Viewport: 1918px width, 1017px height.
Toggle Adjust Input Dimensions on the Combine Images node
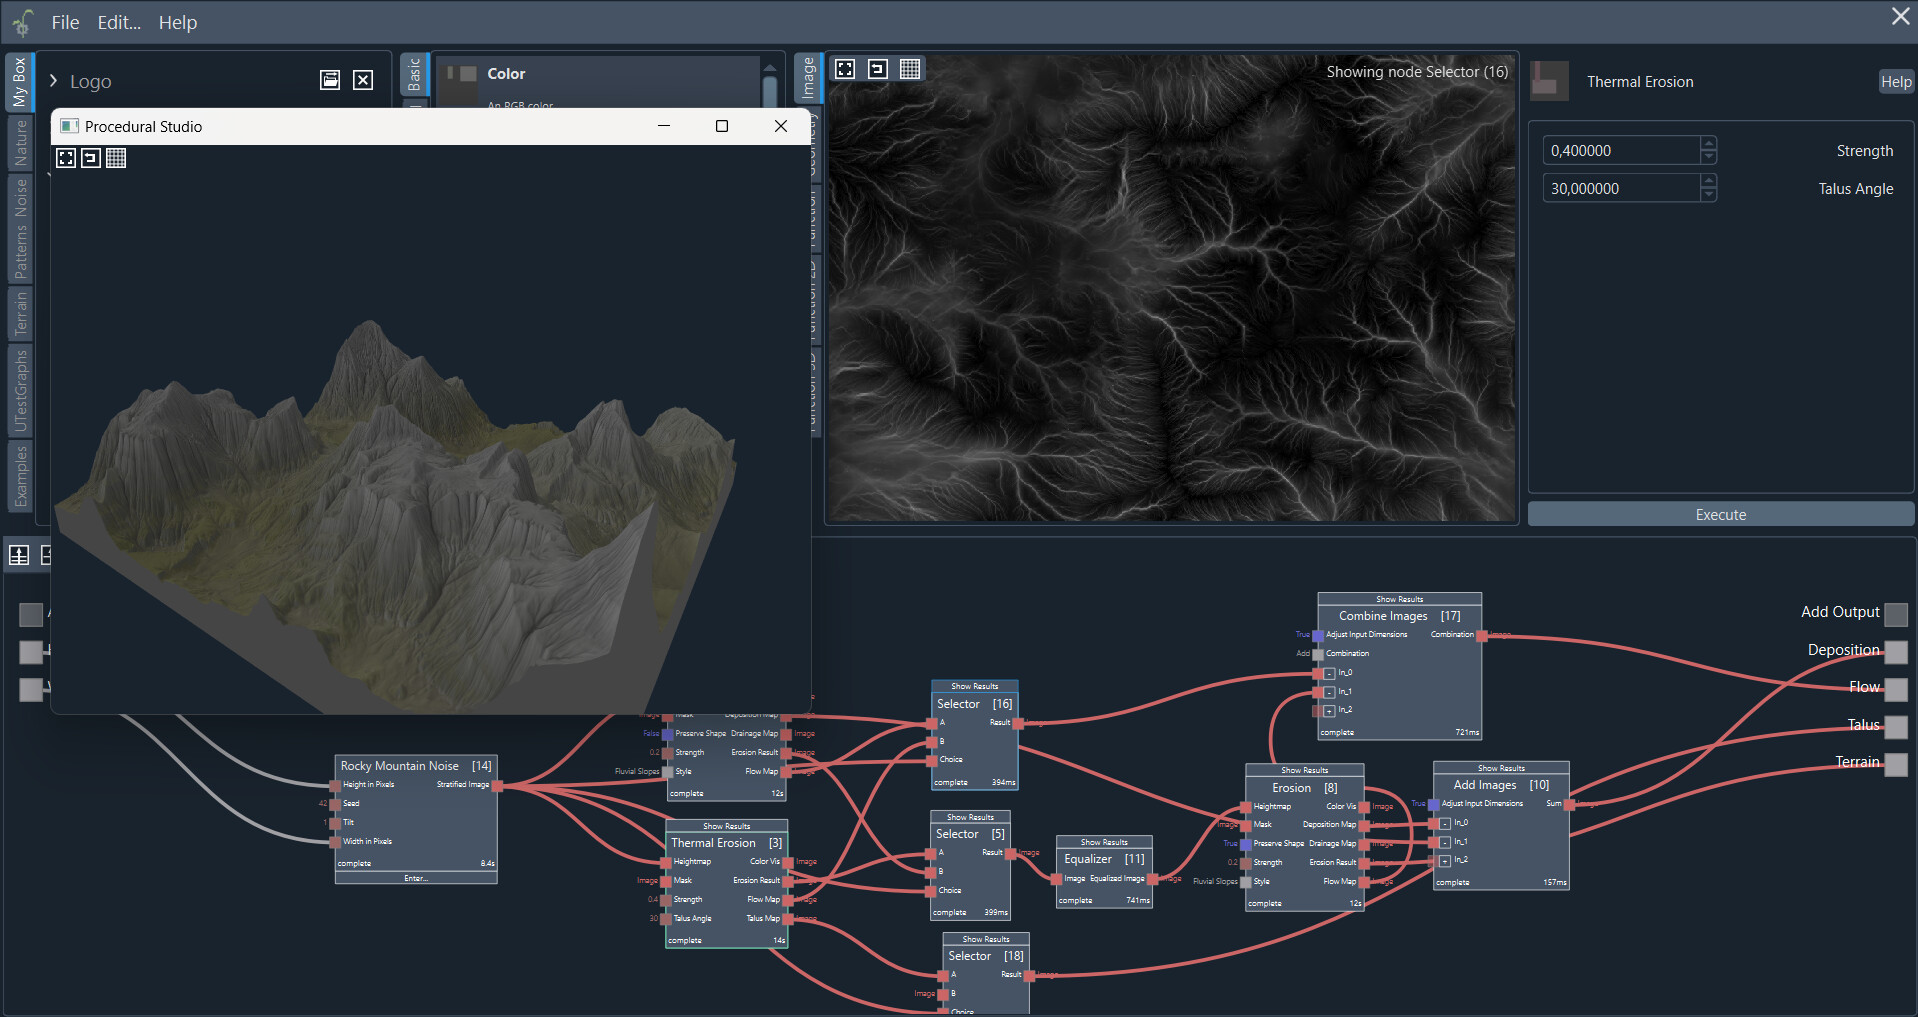tap(1316, 635)
